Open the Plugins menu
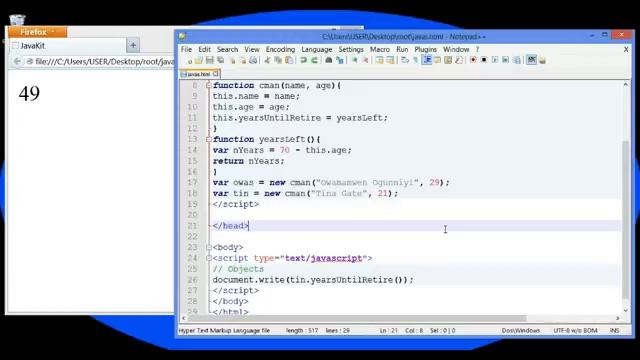Viewport: 640px width, 360px height. (x=425, y=49)
